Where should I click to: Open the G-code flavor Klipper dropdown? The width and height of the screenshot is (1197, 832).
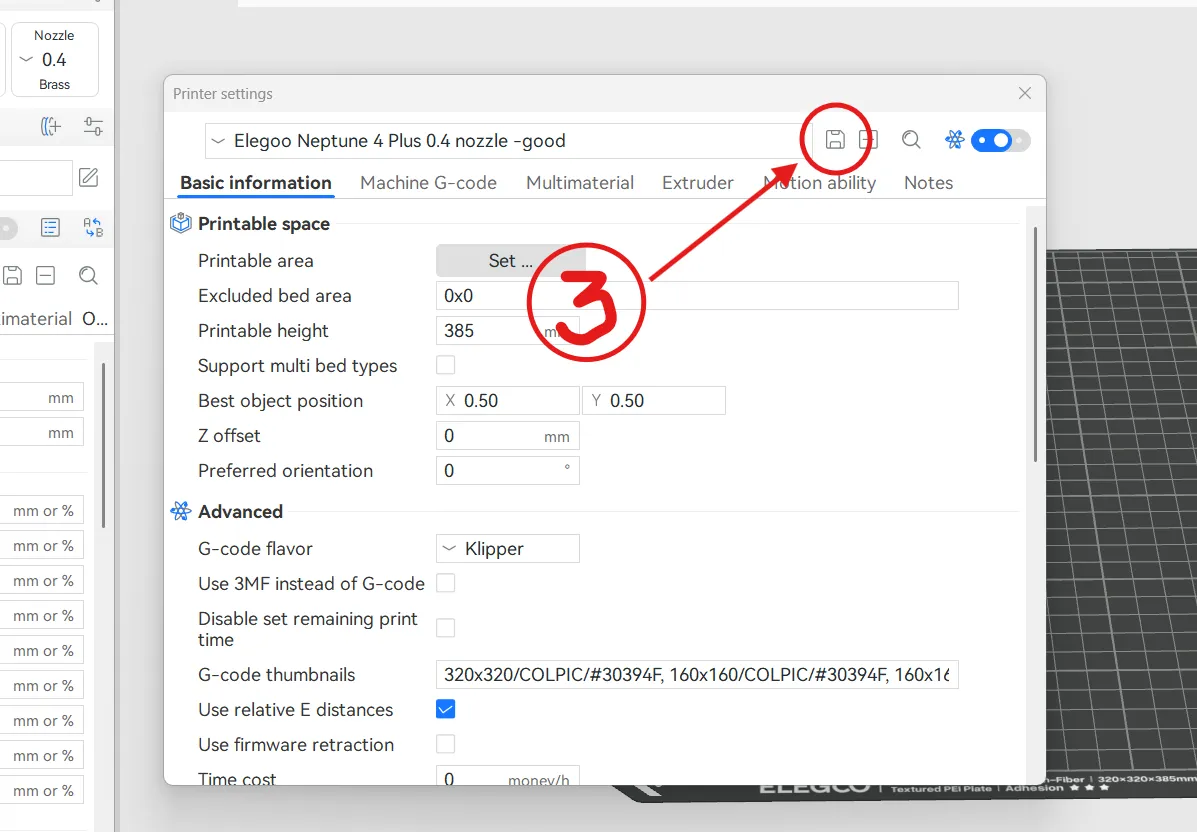[x=508, y=549]
